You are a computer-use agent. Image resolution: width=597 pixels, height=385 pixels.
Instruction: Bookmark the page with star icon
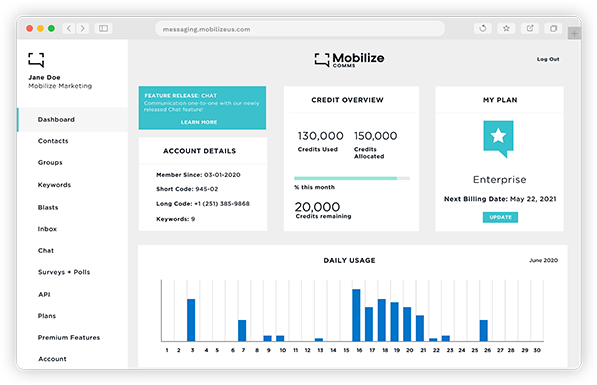506,28
